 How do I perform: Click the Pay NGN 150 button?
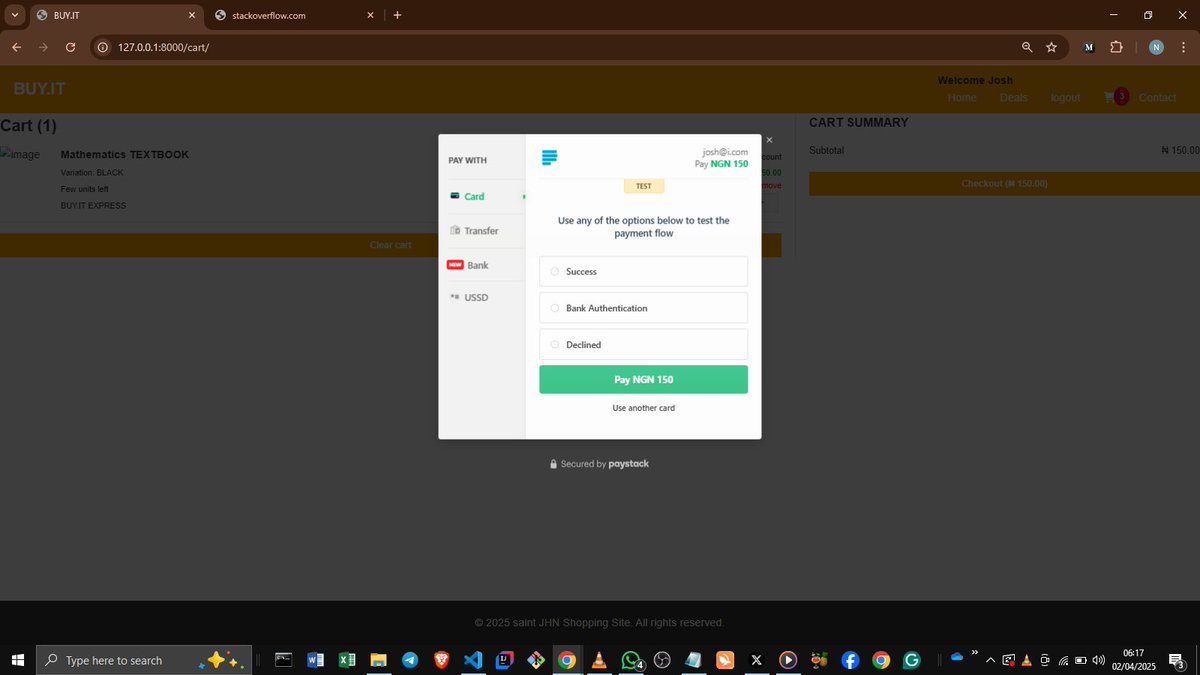[643, 379]
